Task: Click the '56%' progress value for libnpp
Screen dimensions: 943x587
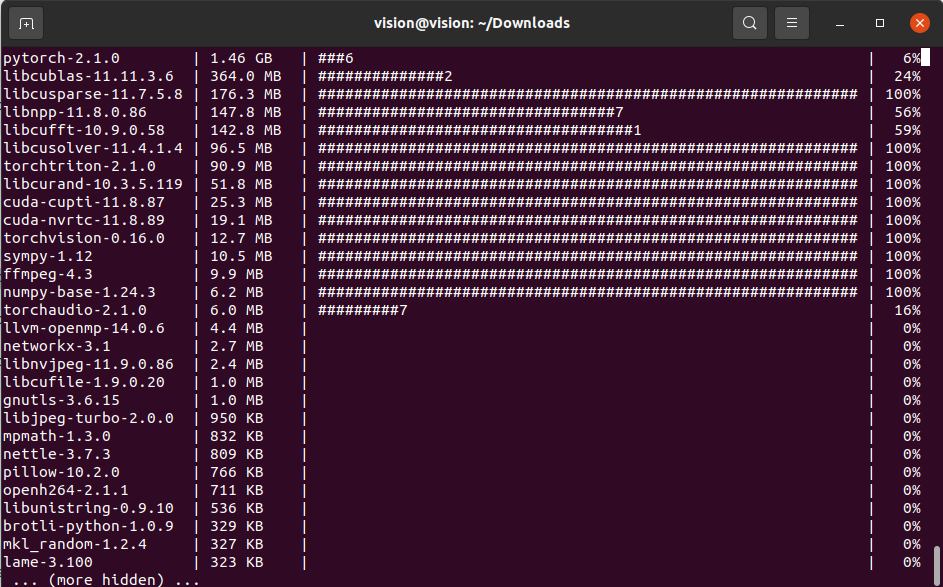Action: pyautogui.click(x=908, y=112)
